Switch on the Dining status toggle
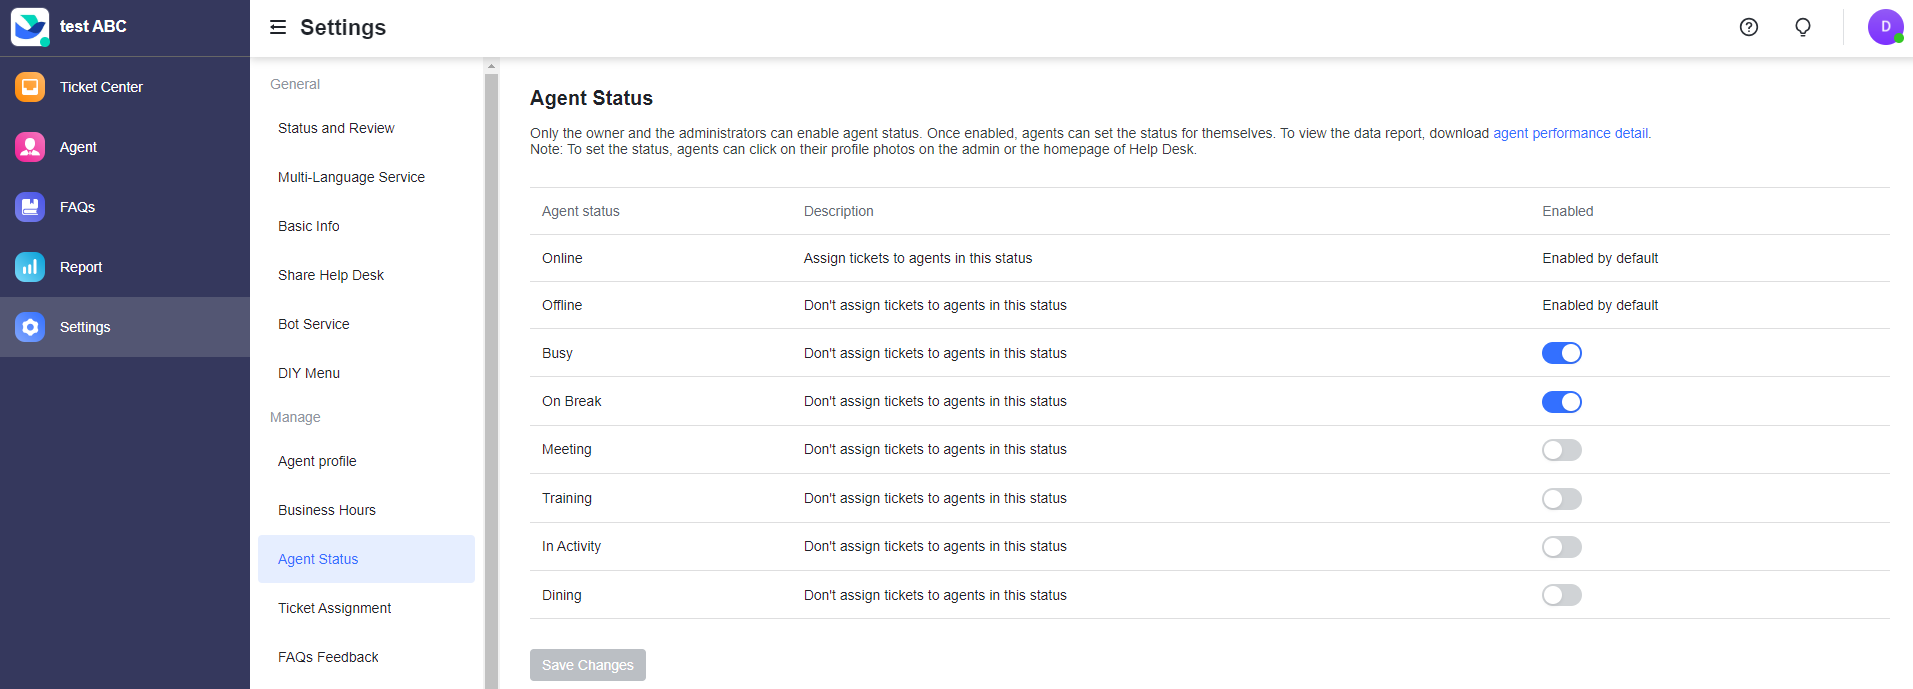 coord(1561,596)
